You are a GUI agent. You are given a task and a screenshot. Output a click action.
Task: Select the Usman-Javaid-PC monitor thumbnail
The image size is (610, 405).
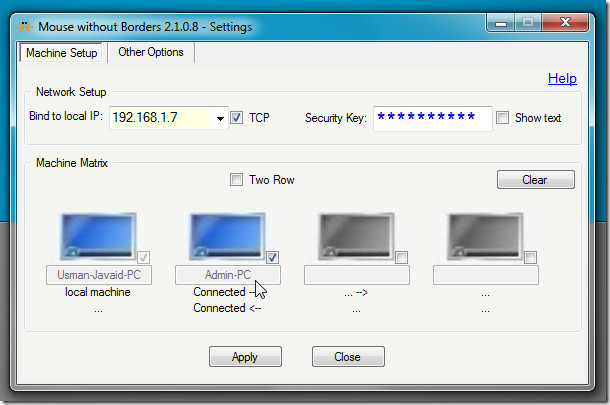pyautogui.click(x=98, y=236)
